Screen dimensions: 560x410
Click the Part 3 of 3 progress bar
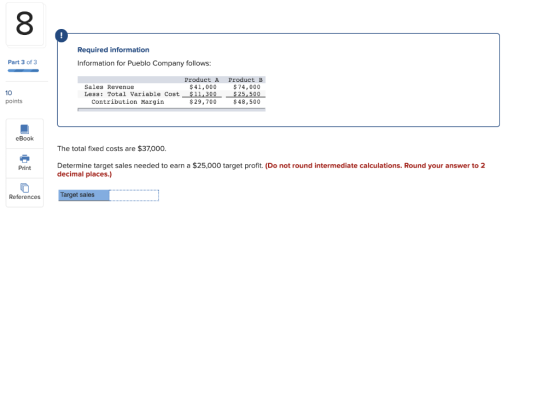[23, 71]
